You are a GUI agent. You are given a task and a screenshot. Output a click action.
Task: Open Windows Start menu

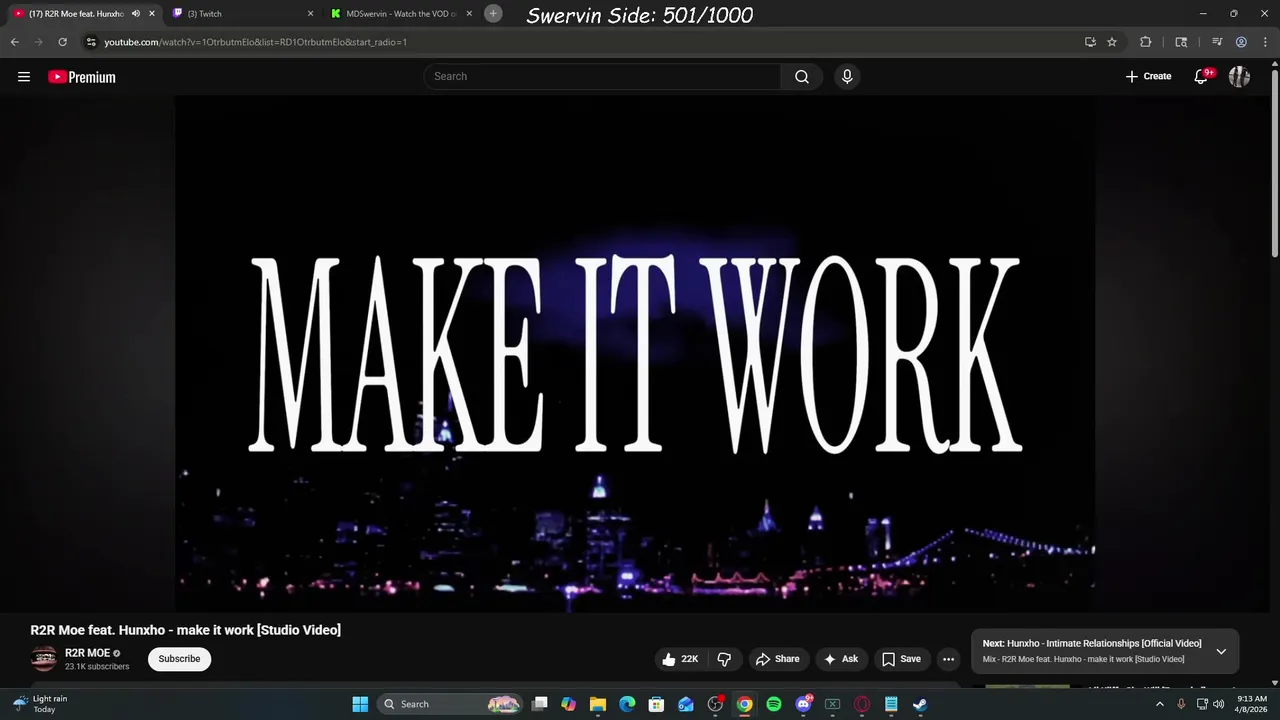click(x=360, y=704)
